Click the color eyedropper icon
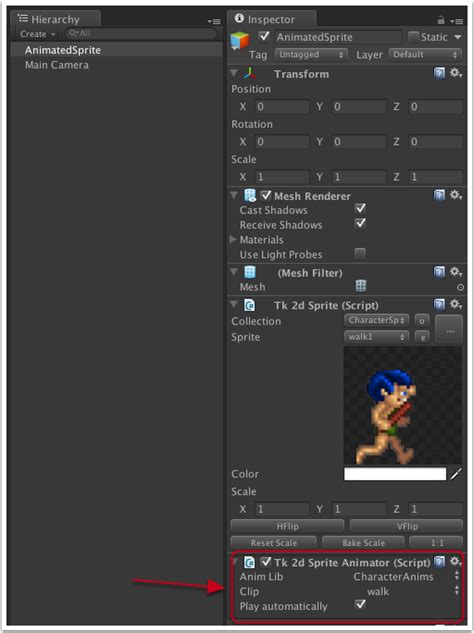The height and width of the screenshot is (633, 474). pyautogui.click(x=456, y=474)
